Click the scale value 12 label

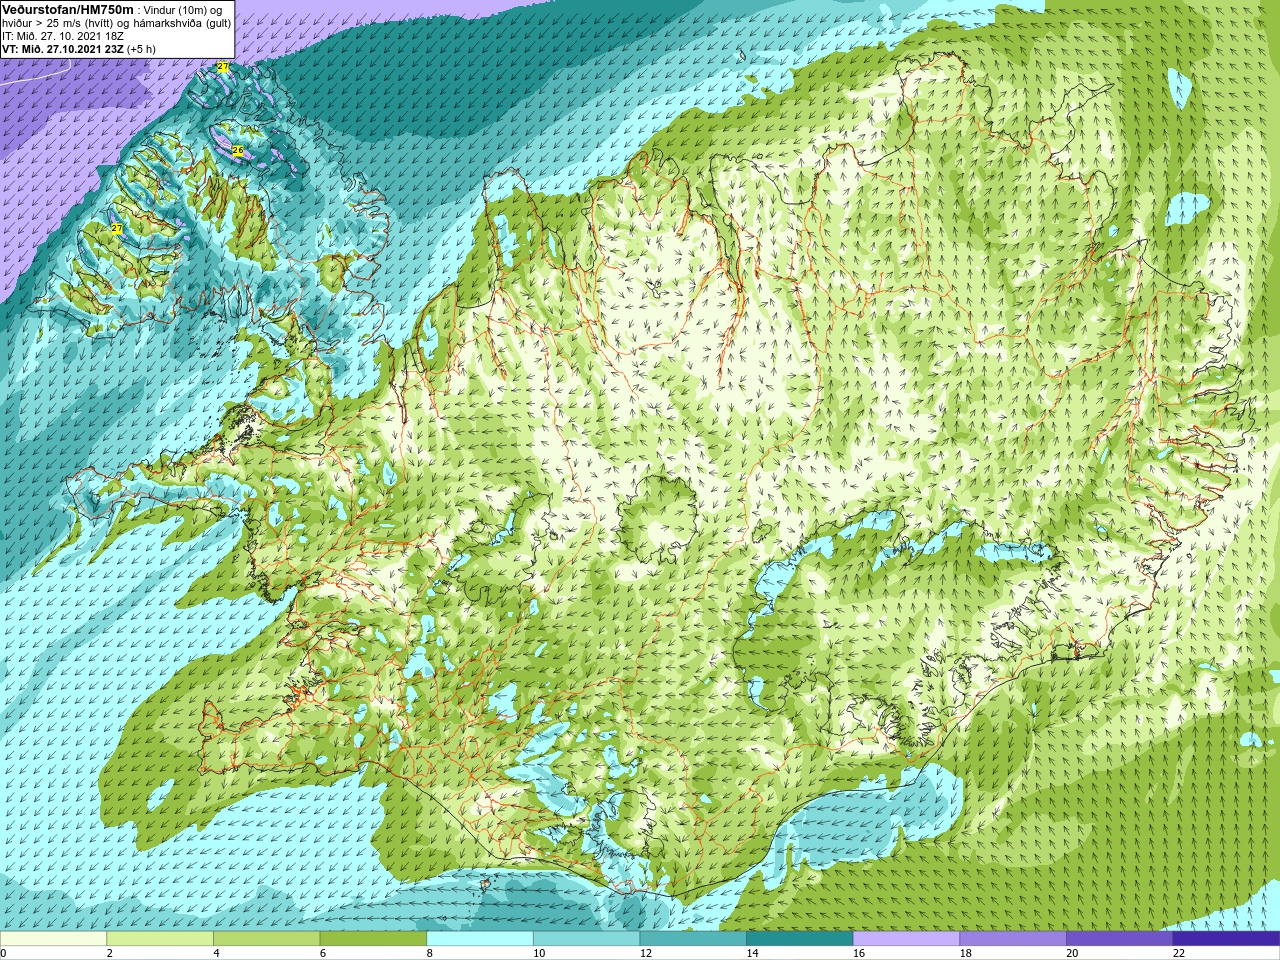point(646,953)
